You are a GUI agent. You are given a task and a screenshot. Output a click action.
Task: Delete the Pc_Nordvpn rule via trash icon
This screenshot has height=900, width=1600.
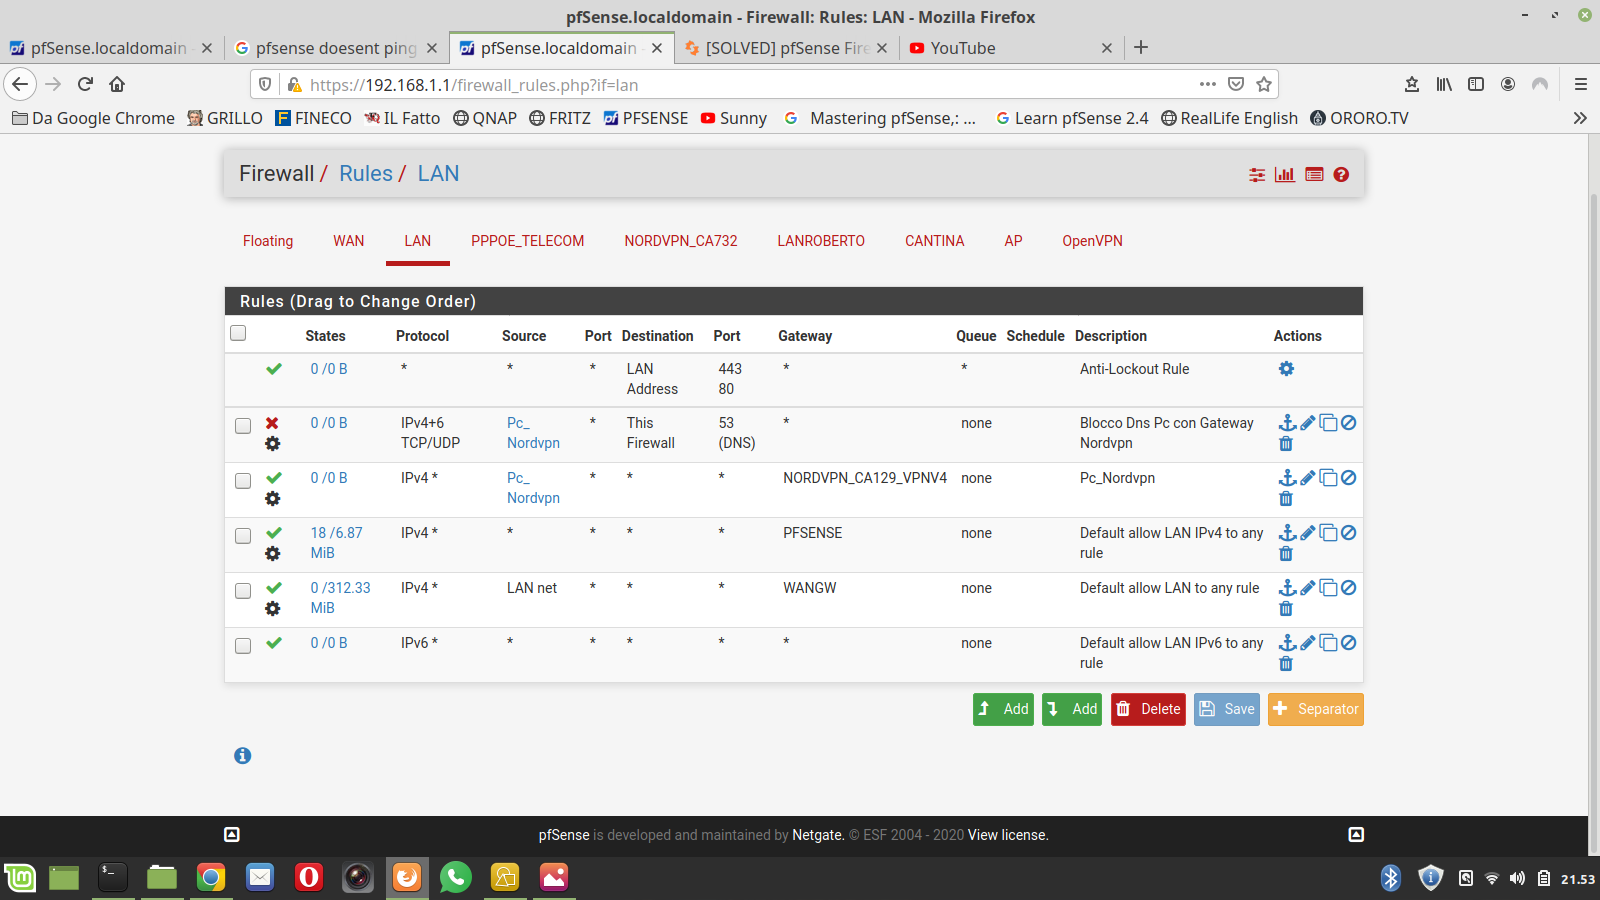(1286, 499)
